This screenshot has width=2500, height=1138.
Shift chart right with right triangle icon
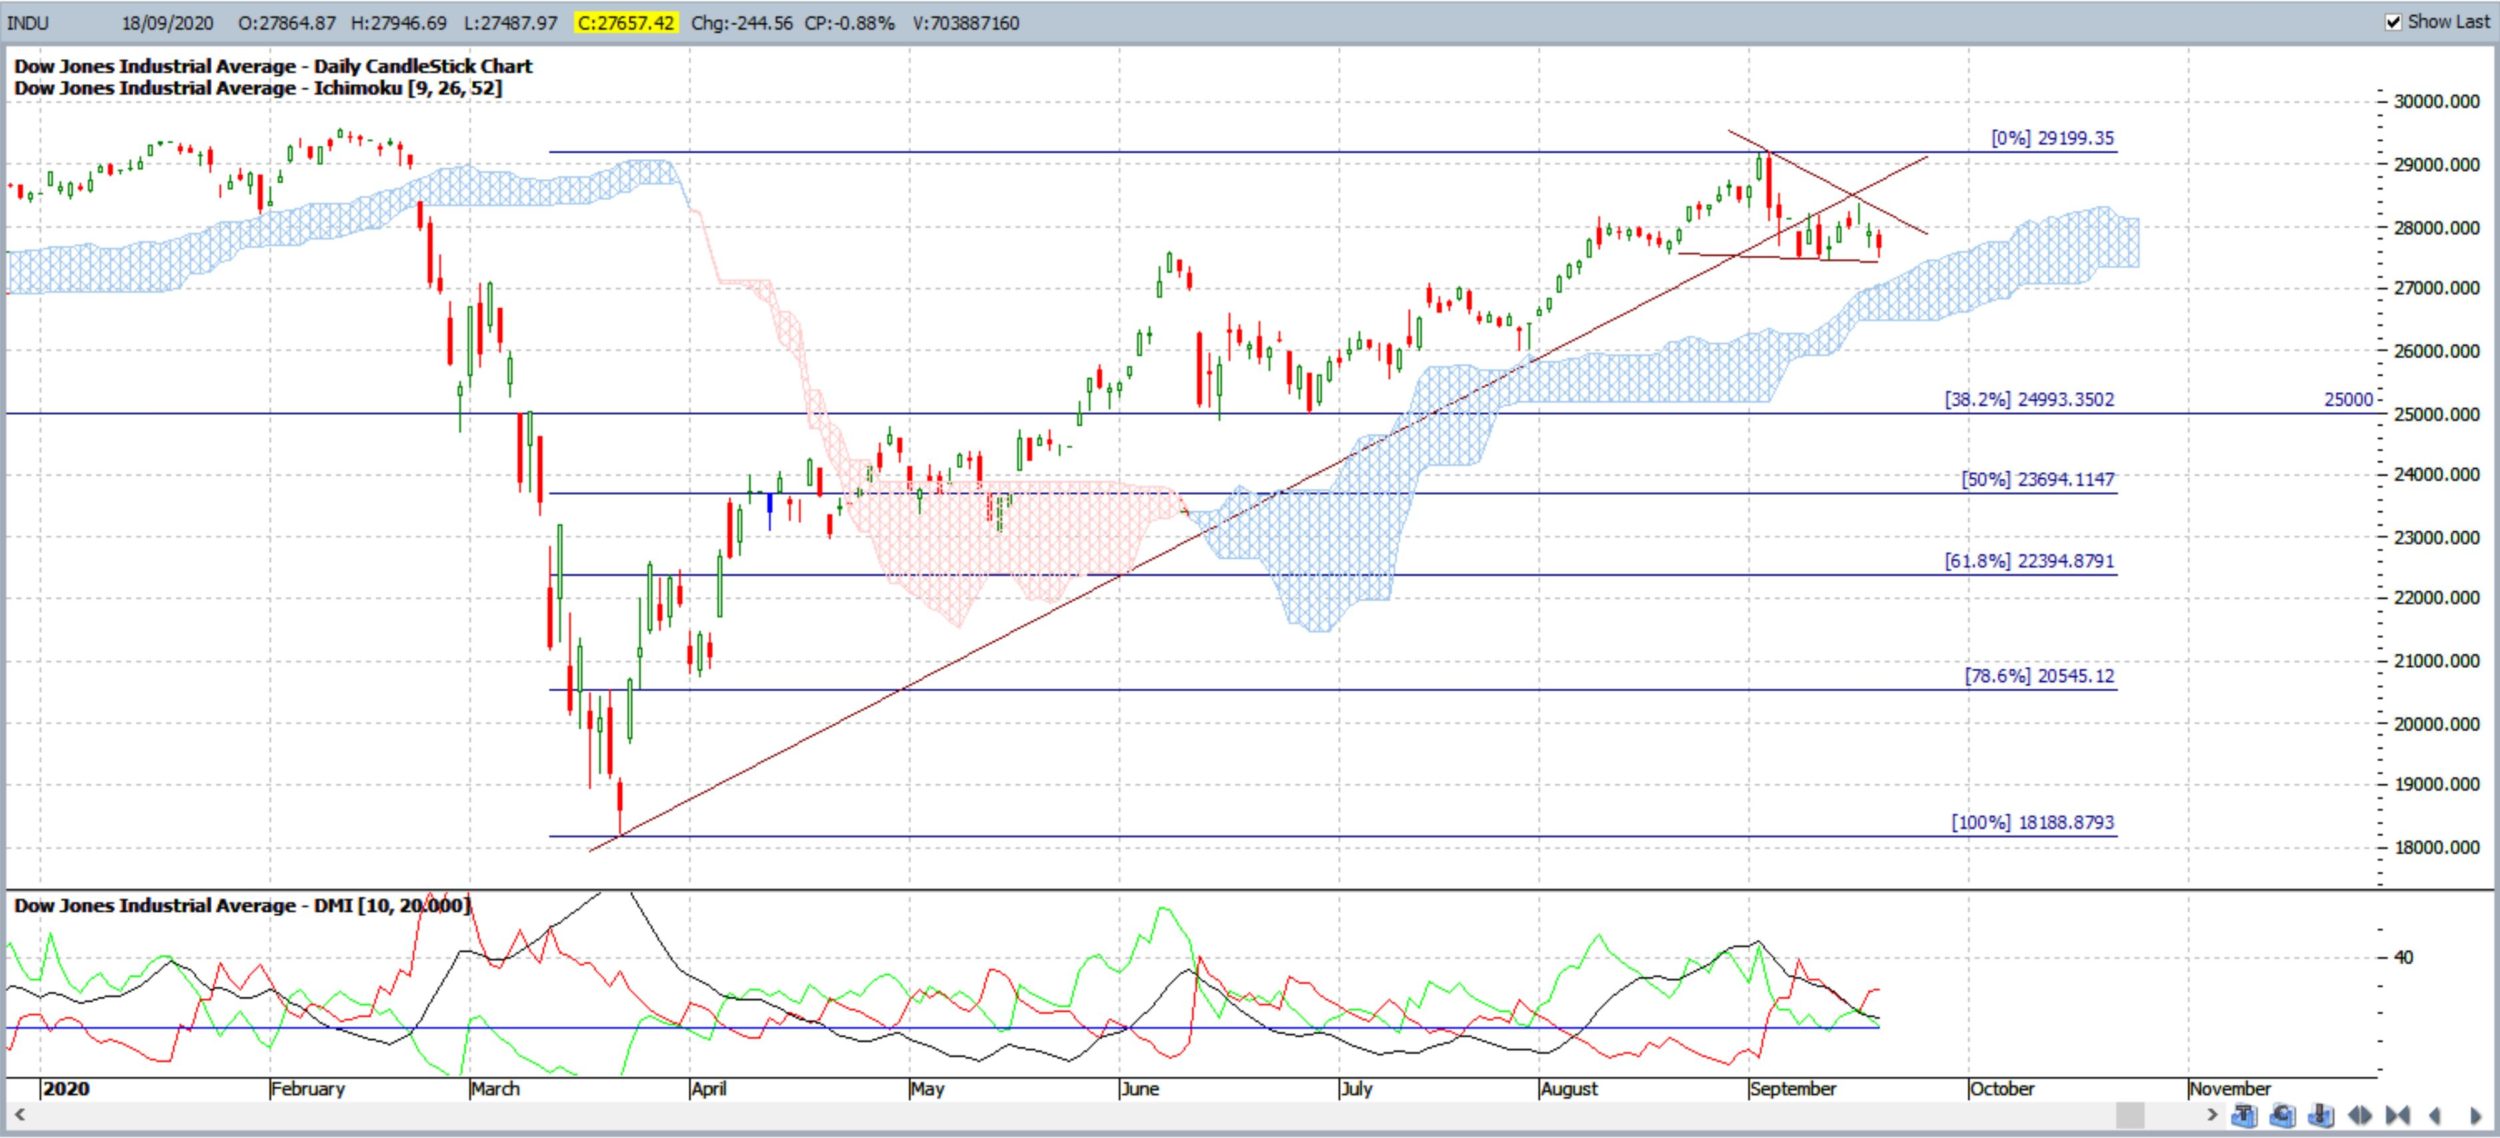click(2476, 1115)
